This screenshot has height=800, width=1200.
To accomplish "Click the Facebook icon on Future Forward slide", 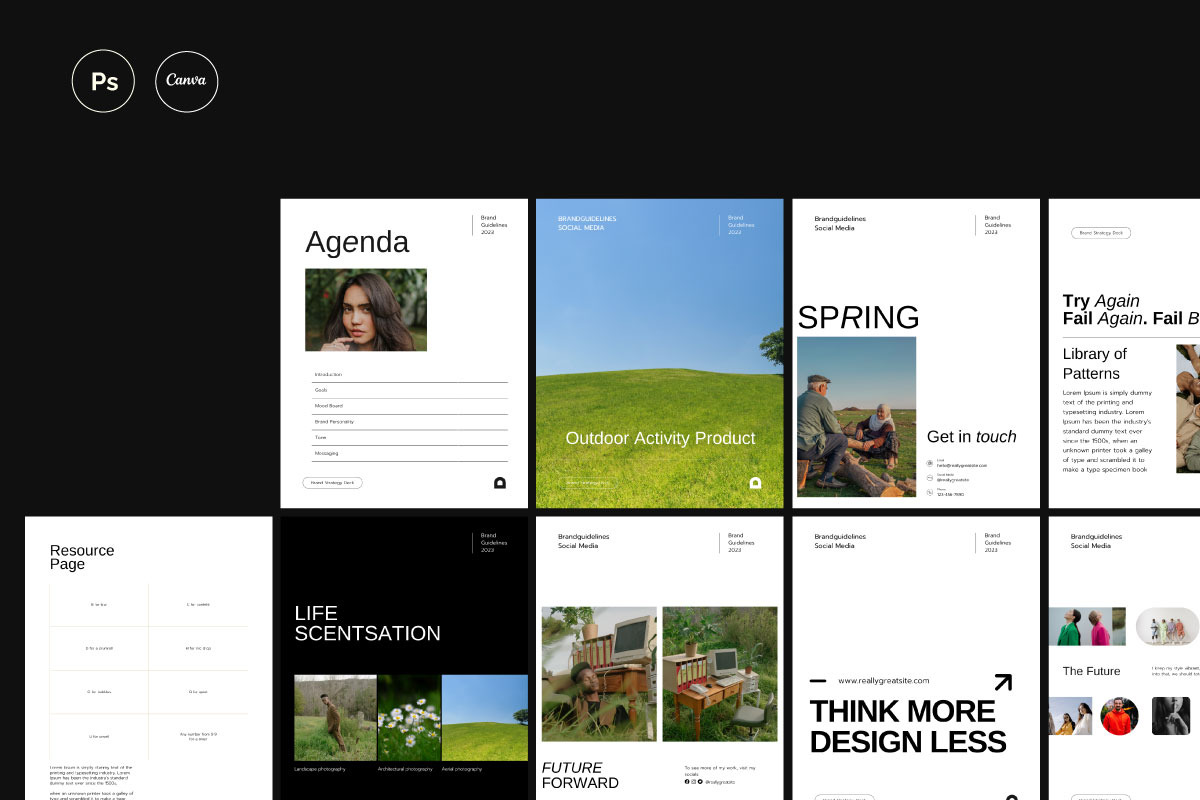I will pos(687,781).
